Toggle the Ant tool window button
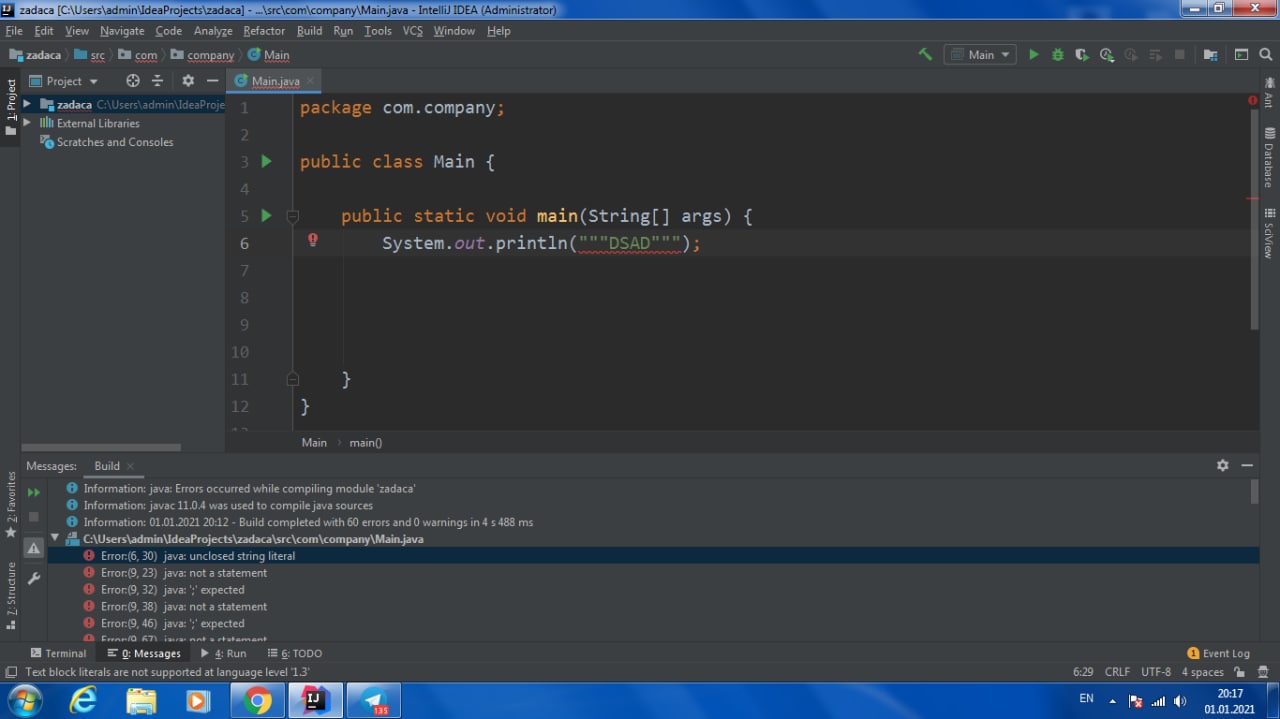Image resolution: width=1280 pixels, height=719 pixels. 1269,93
